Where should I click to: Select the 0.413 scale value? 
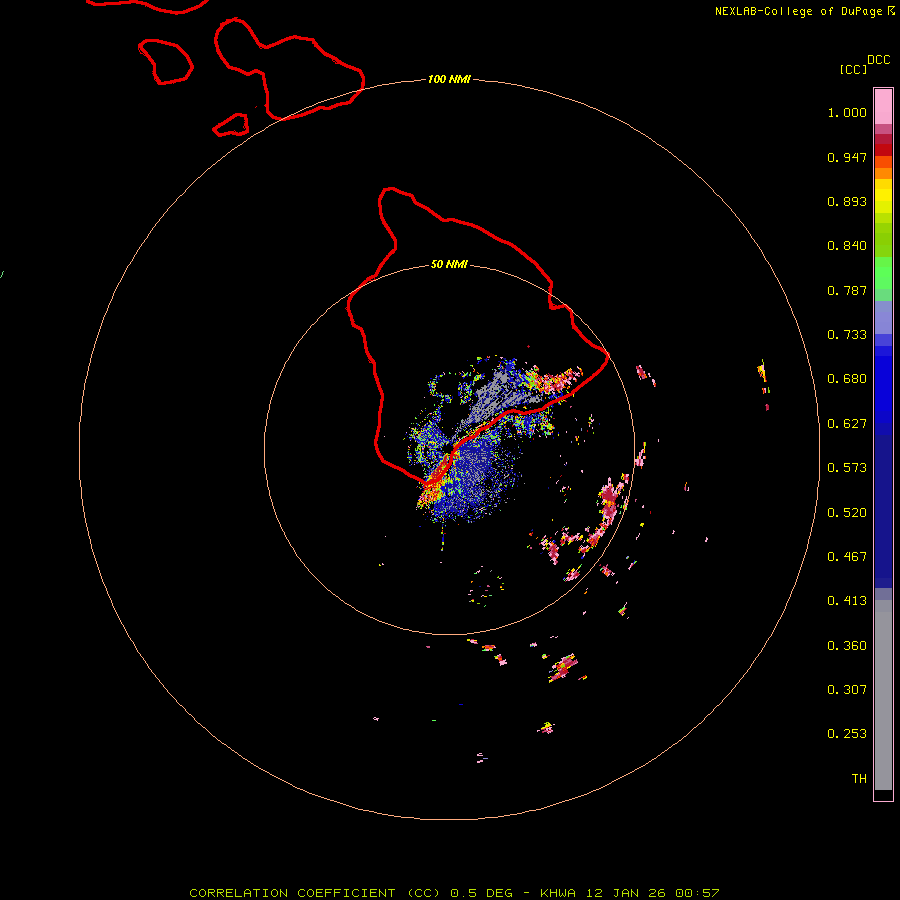click(x=847, y=601)
